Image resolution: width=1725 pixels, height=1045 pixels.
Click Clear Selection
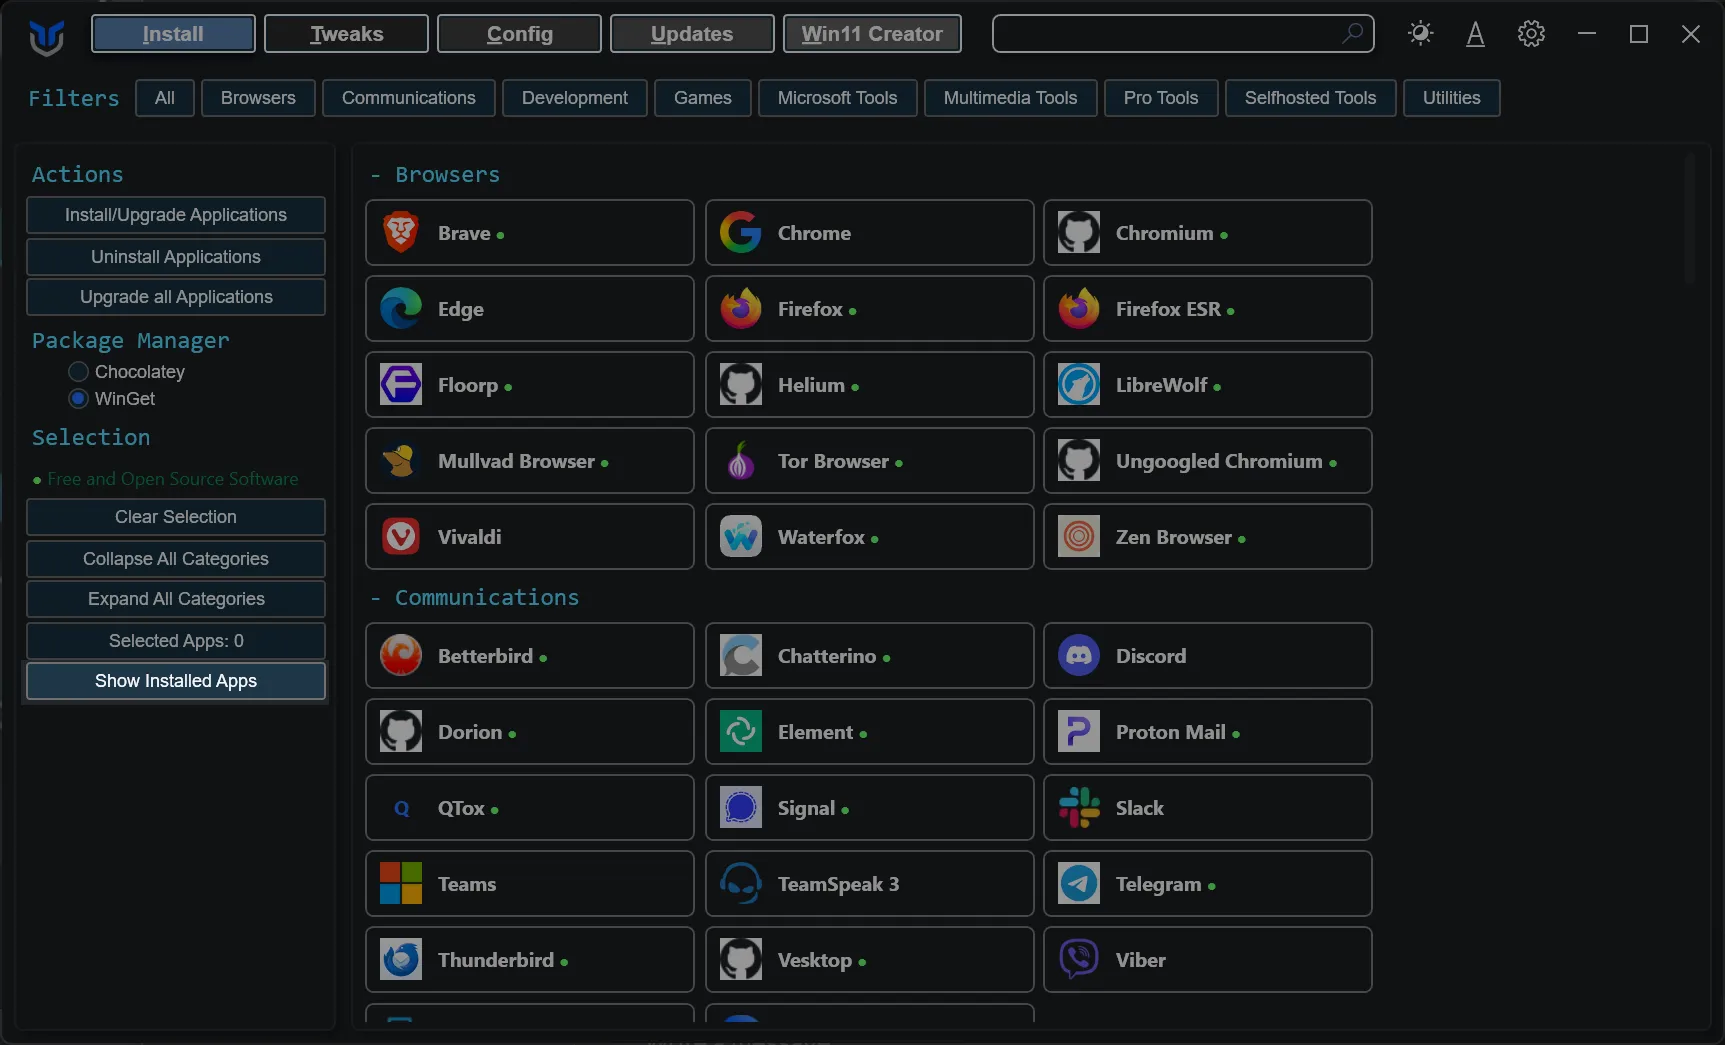(176, 517)
